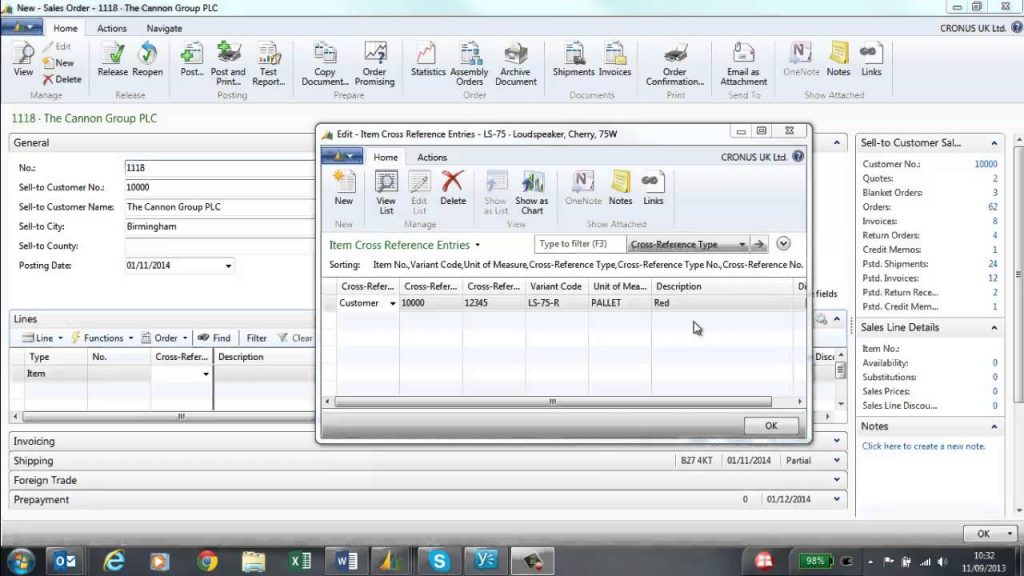Open Notes in main ribbon
Image resolution: width=1024 pixels, height=576 pixels.
point(838,60)
